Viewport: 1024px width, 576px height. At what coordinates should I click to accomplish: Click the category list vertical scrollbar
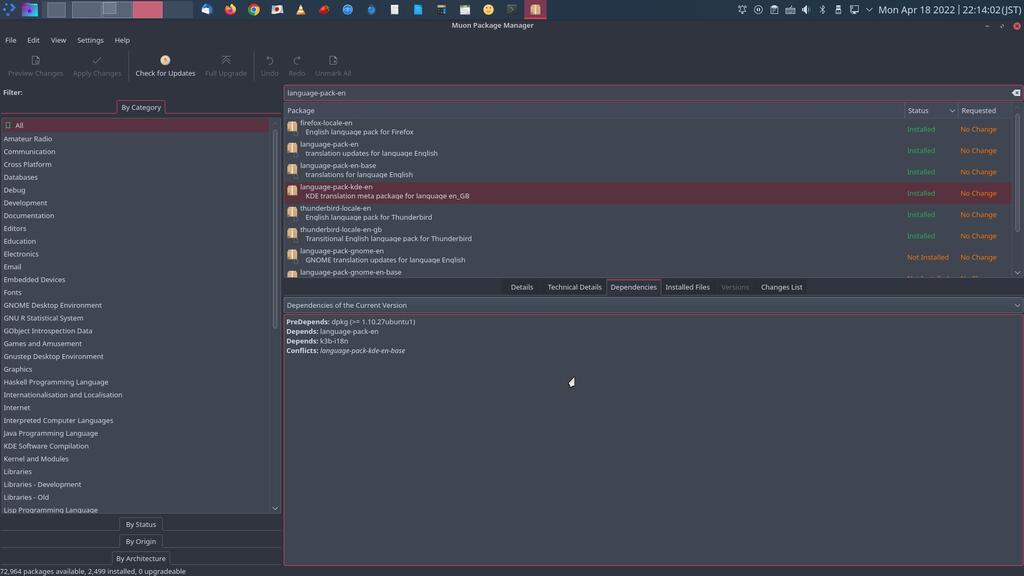(x=275, y=230)
